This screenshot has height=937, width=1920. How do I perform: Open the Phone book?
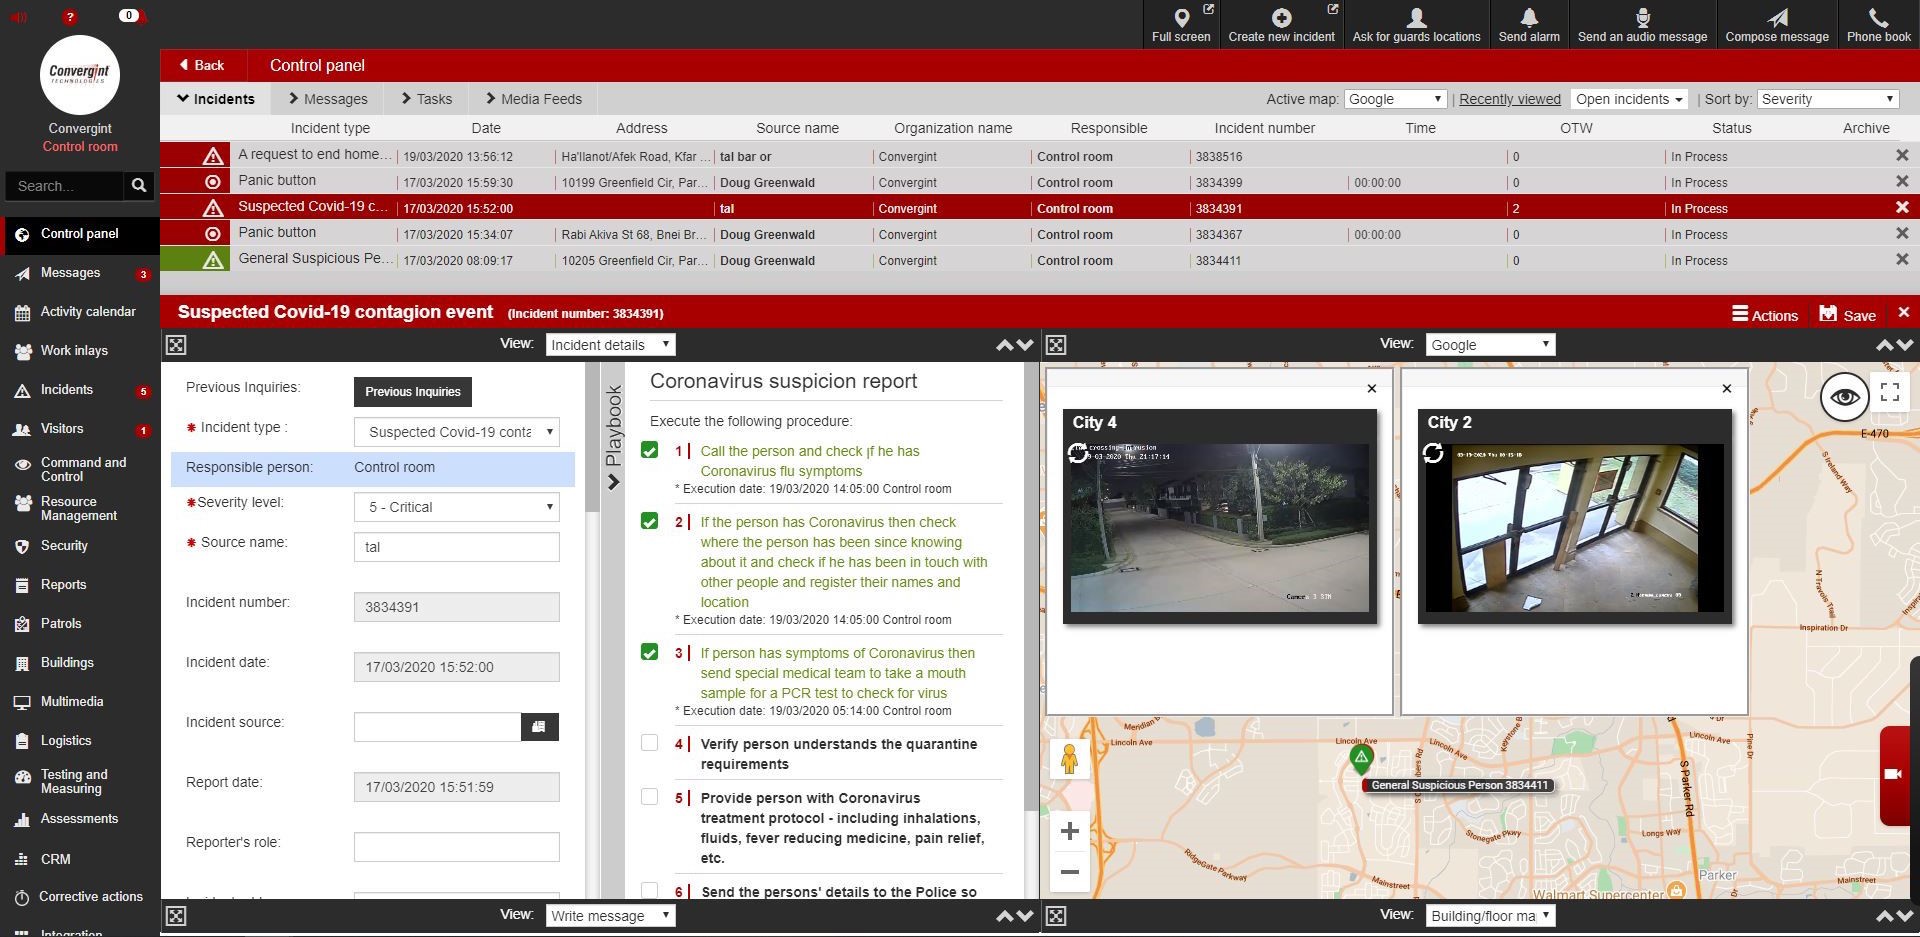click(x=1878, y=18)
